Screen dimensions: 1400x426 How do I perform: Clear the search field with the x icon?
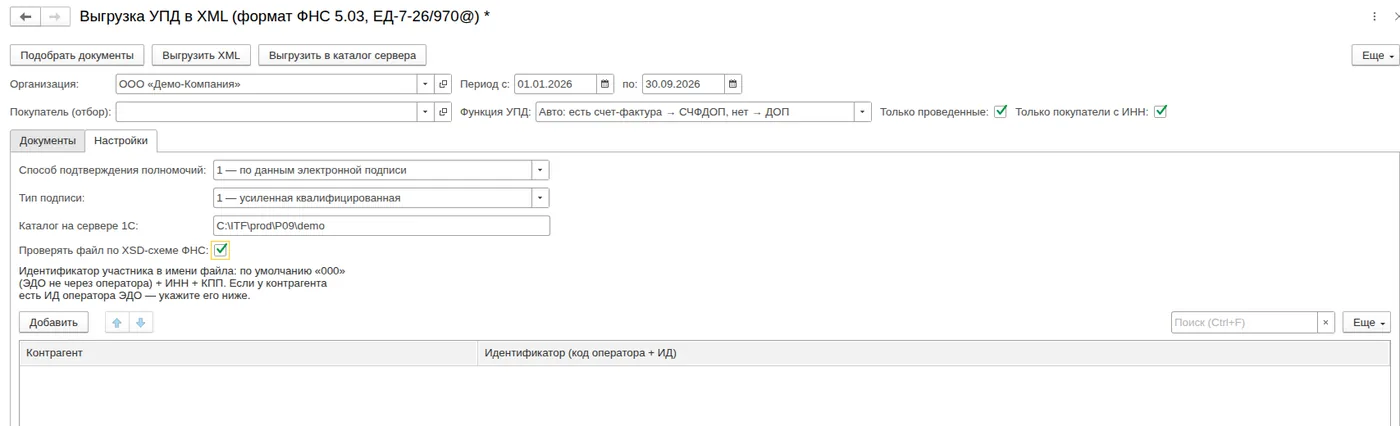click(1326, 322)
